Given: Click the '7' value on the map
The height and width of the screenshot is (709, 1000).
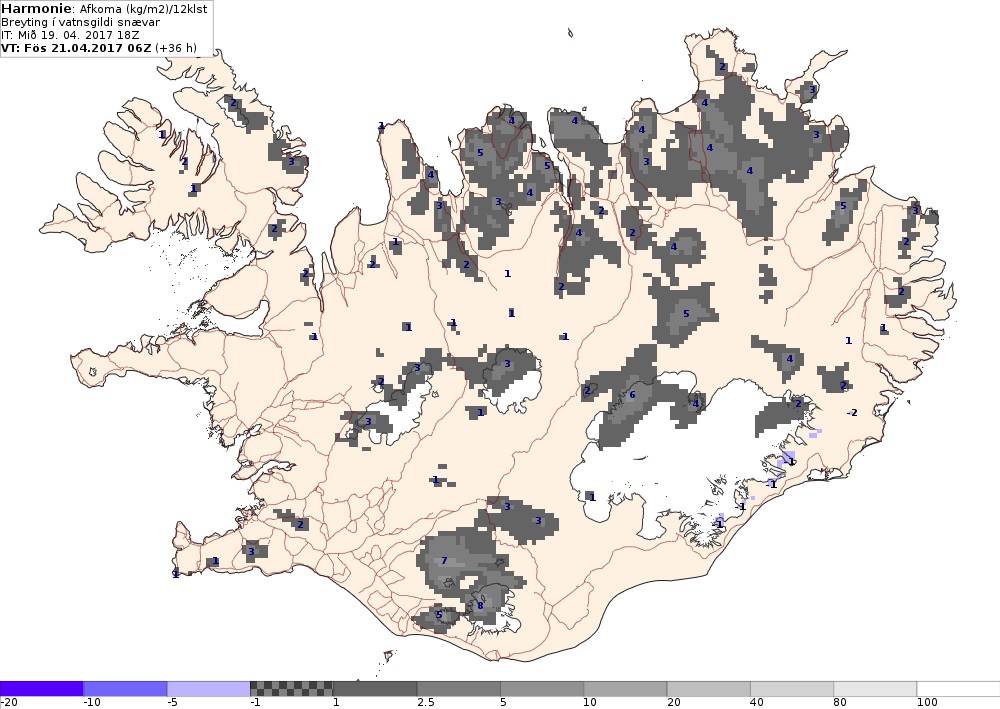Looking at the screenshot, I should click(444, 560).
